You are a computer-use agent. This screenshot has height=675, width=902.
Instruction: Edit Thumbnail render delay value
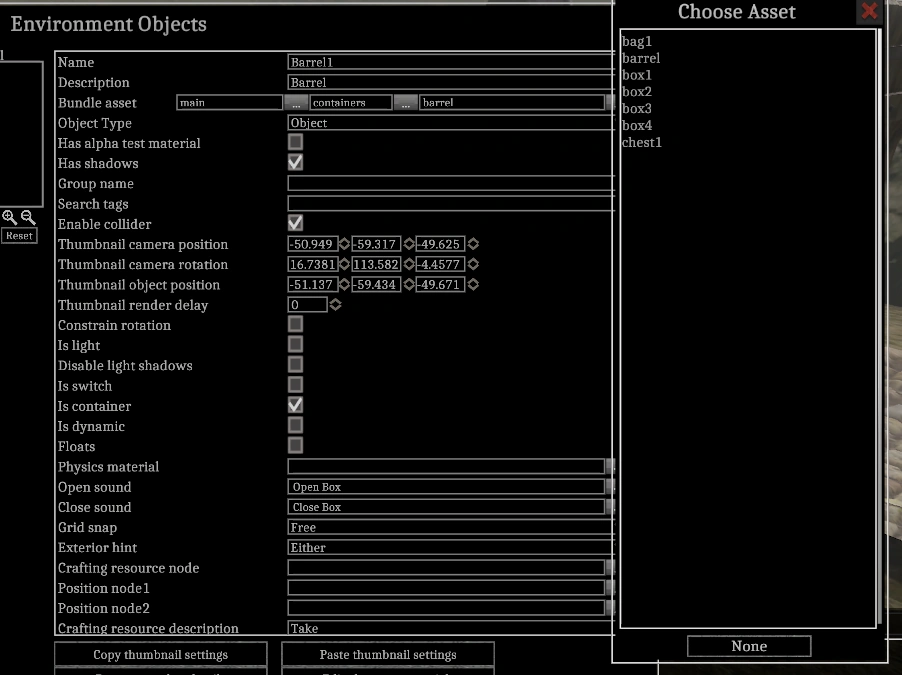307,304
